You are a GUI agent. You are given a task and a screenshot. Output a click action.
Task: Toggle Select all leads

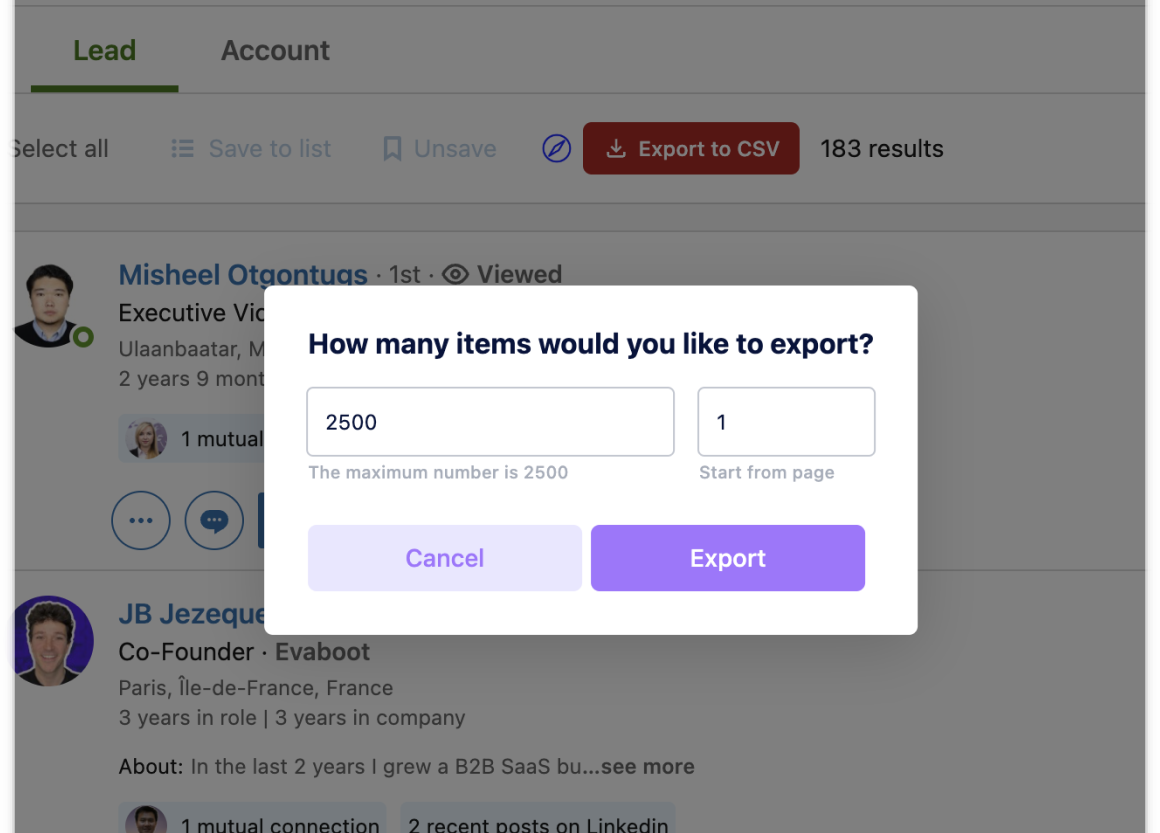click(57, 149)
